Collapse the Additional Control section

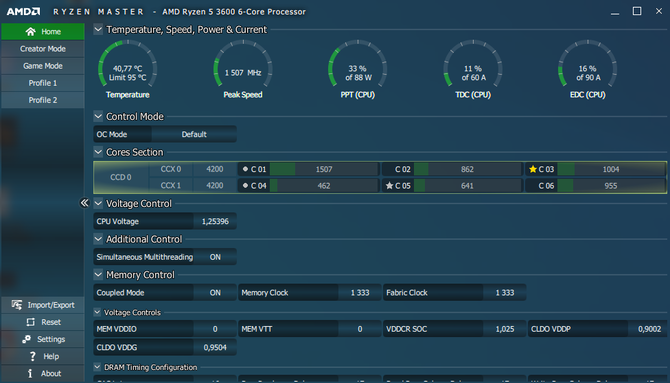pyautogui.click(x=98, y=239)
